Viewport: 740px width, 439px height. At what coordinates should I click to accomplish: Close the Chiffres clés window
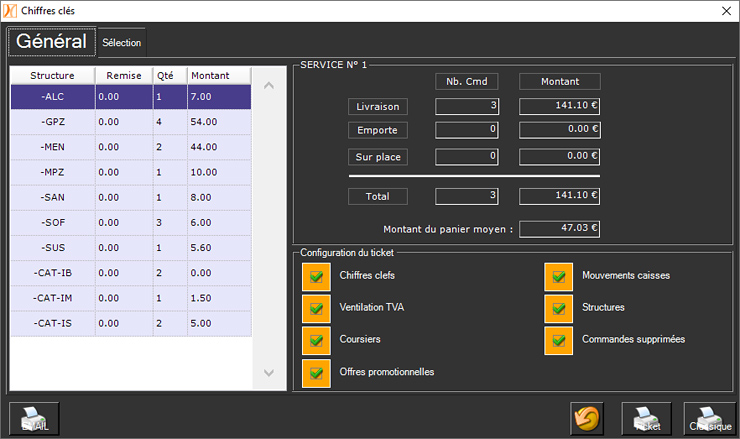726,10
